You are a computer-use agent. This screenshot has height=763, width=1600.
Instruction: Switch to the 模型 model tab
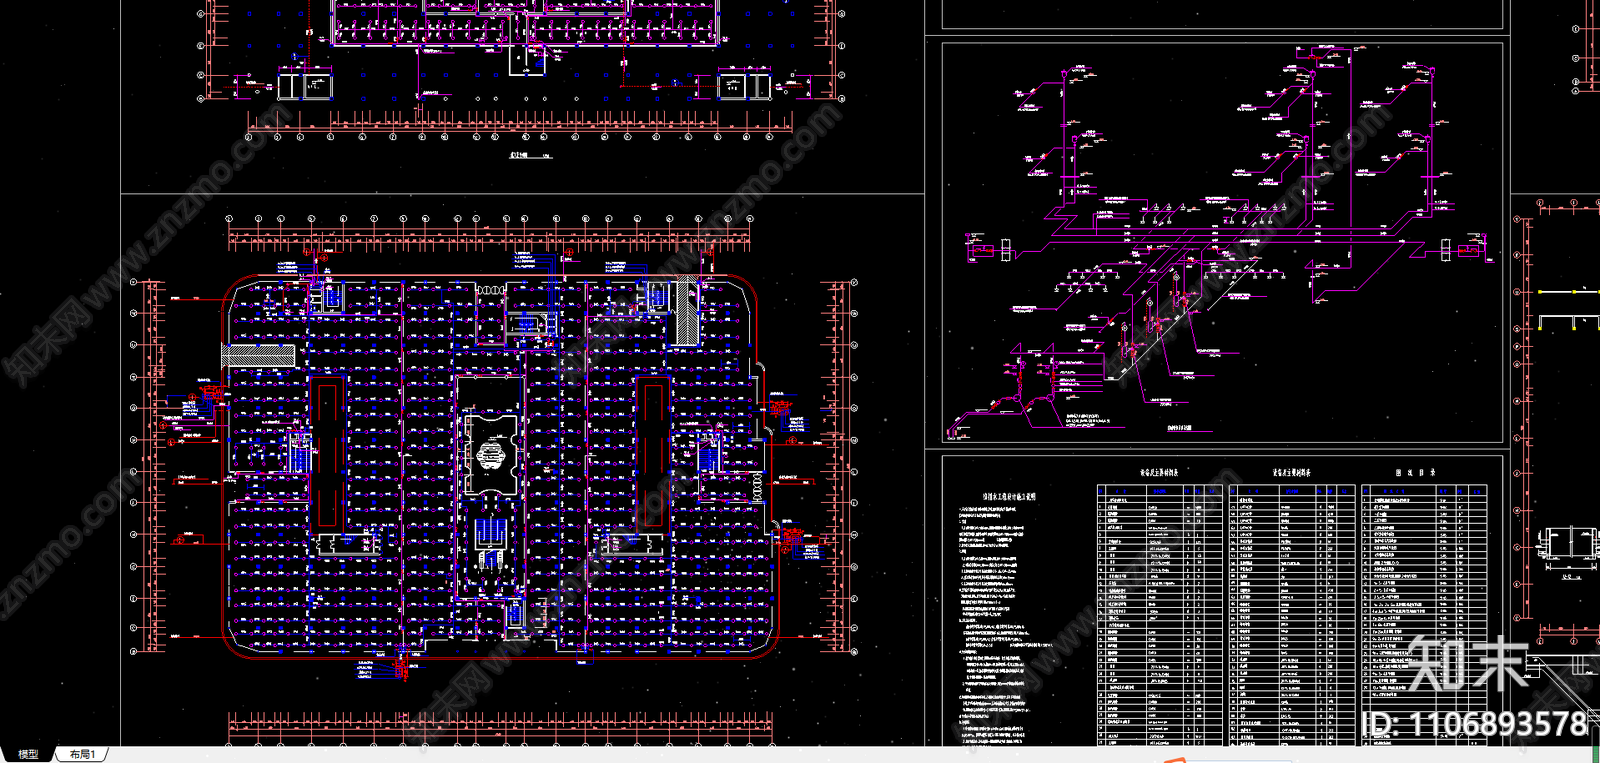coord(28,754)
